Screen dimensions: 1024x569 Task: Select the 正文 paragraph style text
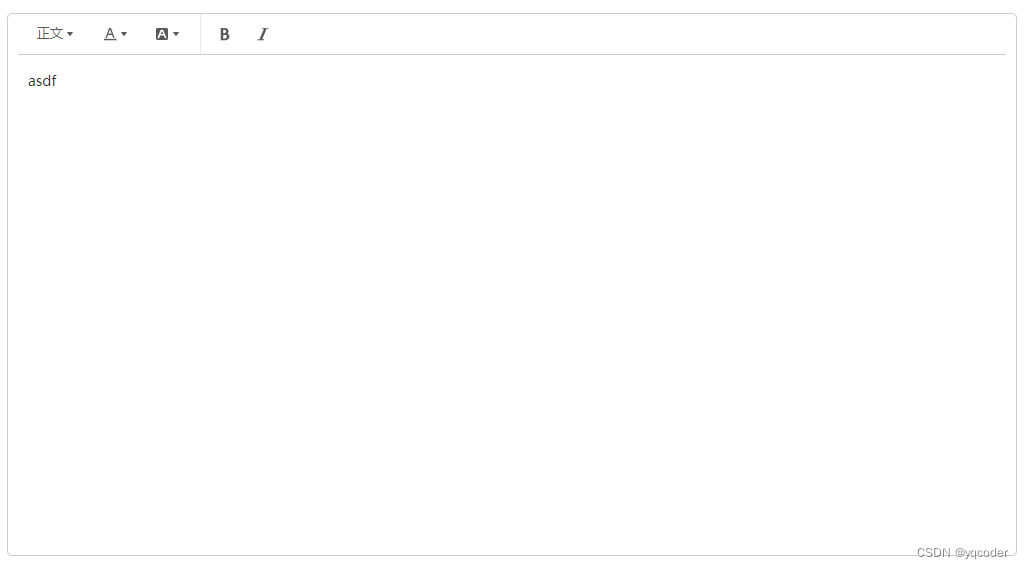coord(50,33)
